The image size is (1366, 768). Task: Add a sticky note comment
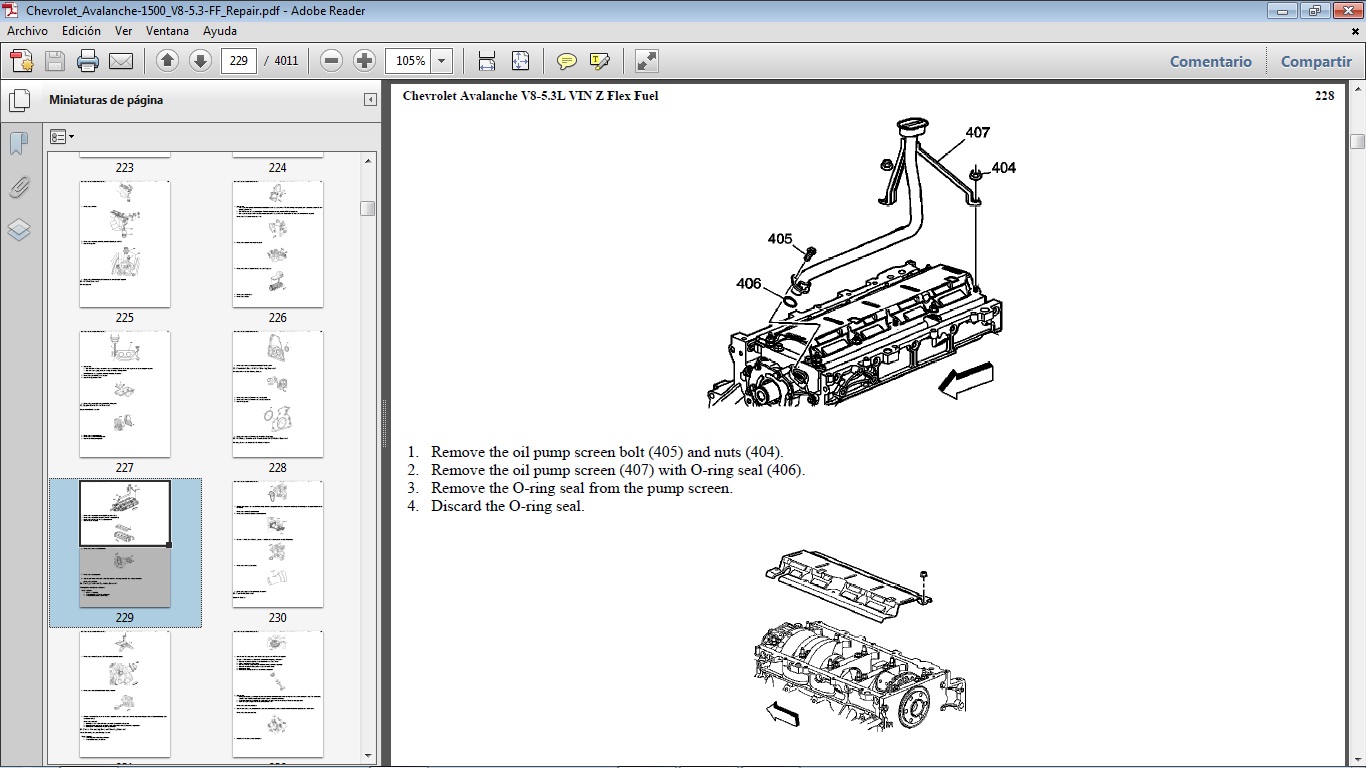tap(566, 61)
